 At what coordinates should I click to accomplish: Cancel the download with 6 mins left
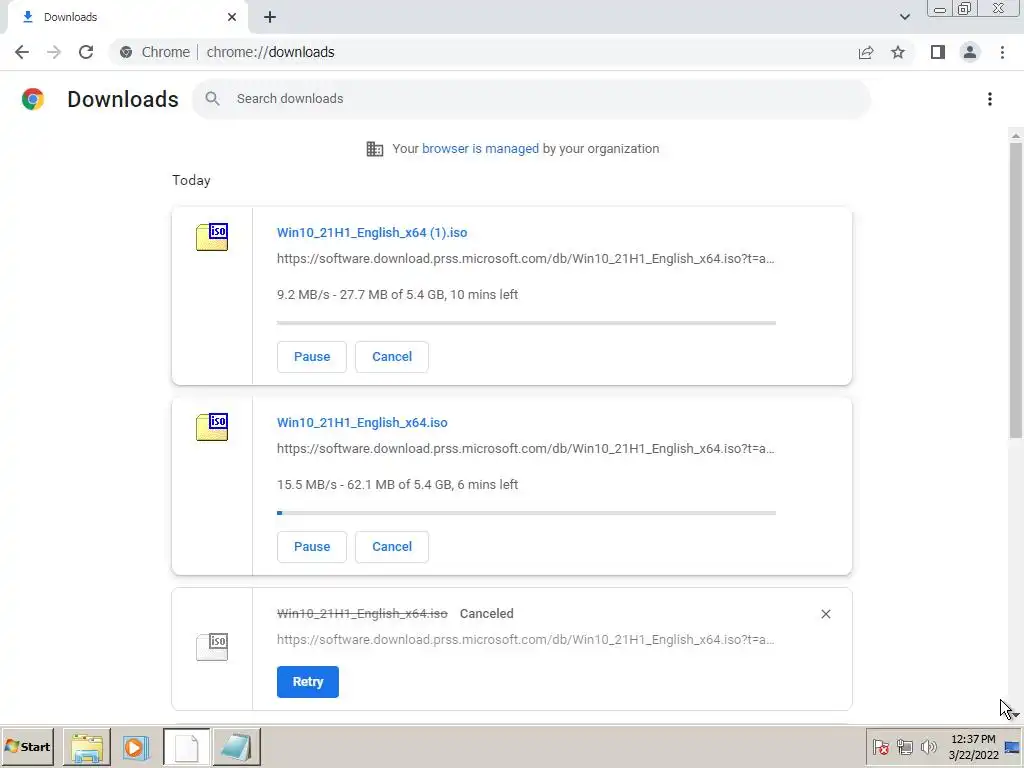coord(392,547)
